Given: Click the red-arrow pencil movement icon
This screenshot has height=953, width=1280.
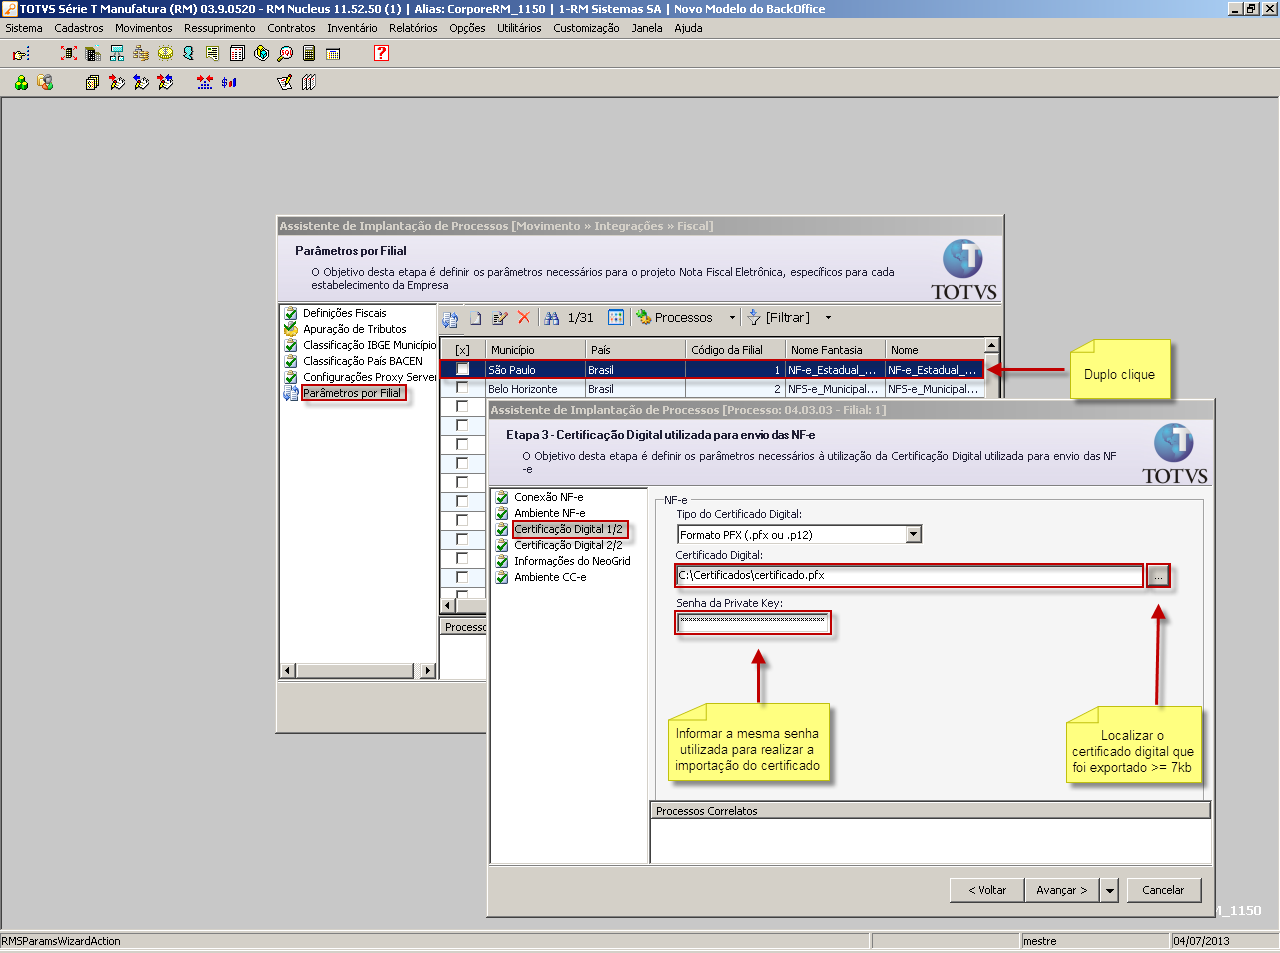Looking at the screenshot, I should (117, 82).
